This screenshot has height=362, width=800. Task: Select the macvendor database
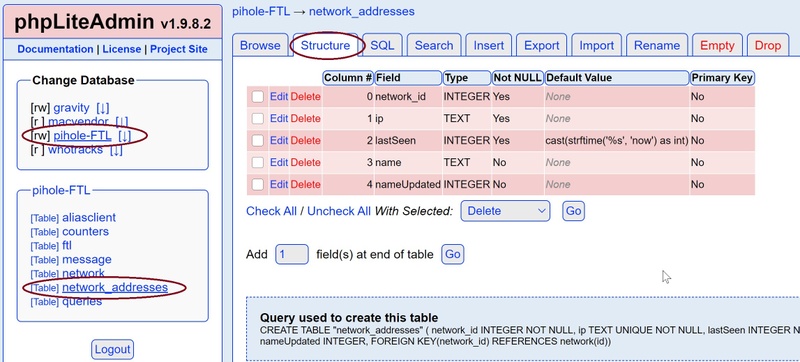[x=78, y=122]
